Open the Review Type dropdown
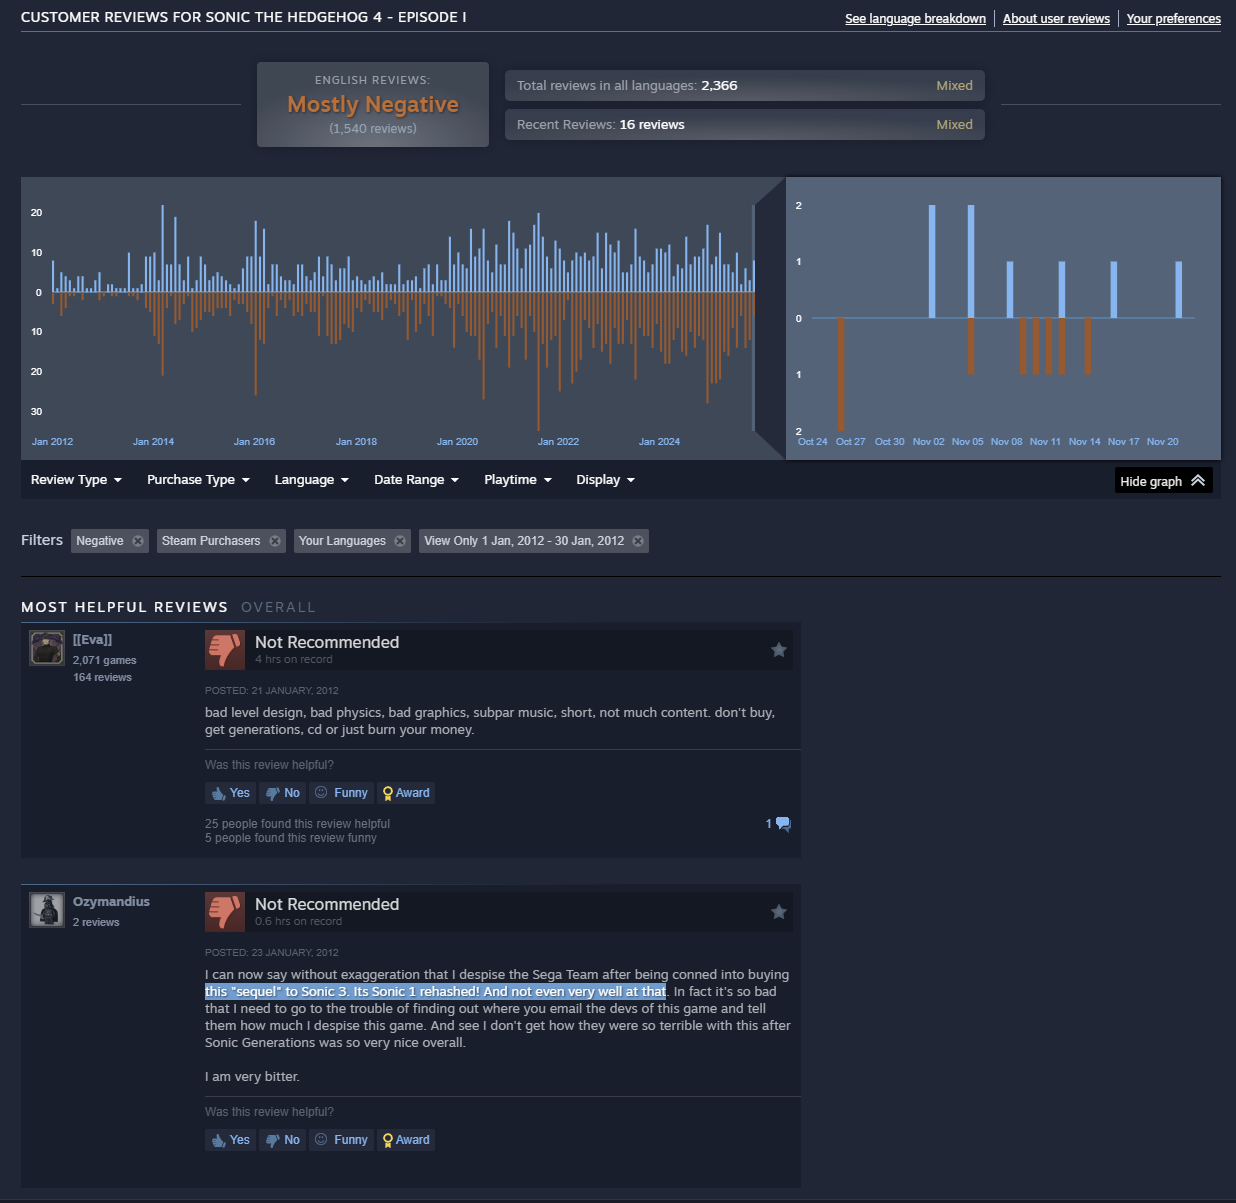Screen dimensions: 1236x1203 pos(76,480)
